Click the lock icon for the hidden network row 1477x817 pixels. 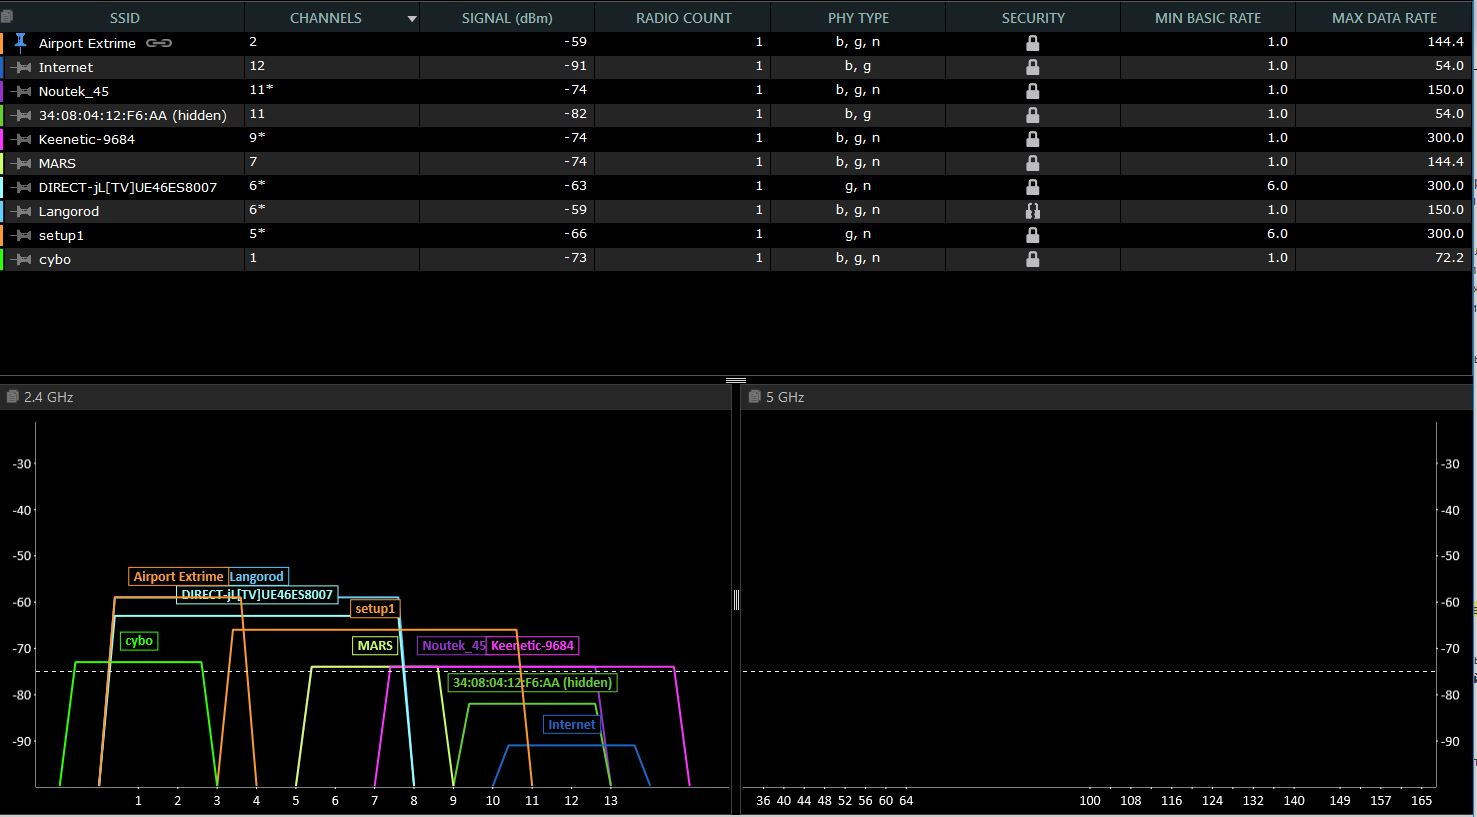(x=1033, y=115)
